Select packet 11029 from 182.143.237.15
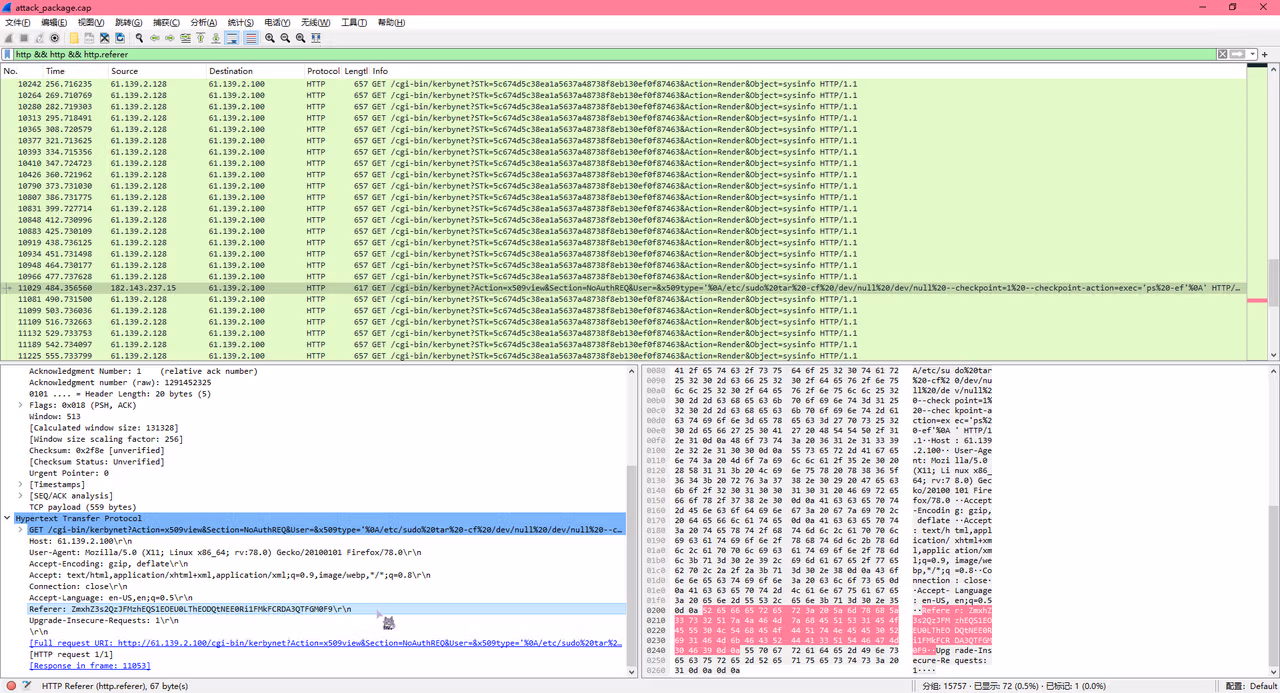 pyautogui.click(x=623, y=288)
